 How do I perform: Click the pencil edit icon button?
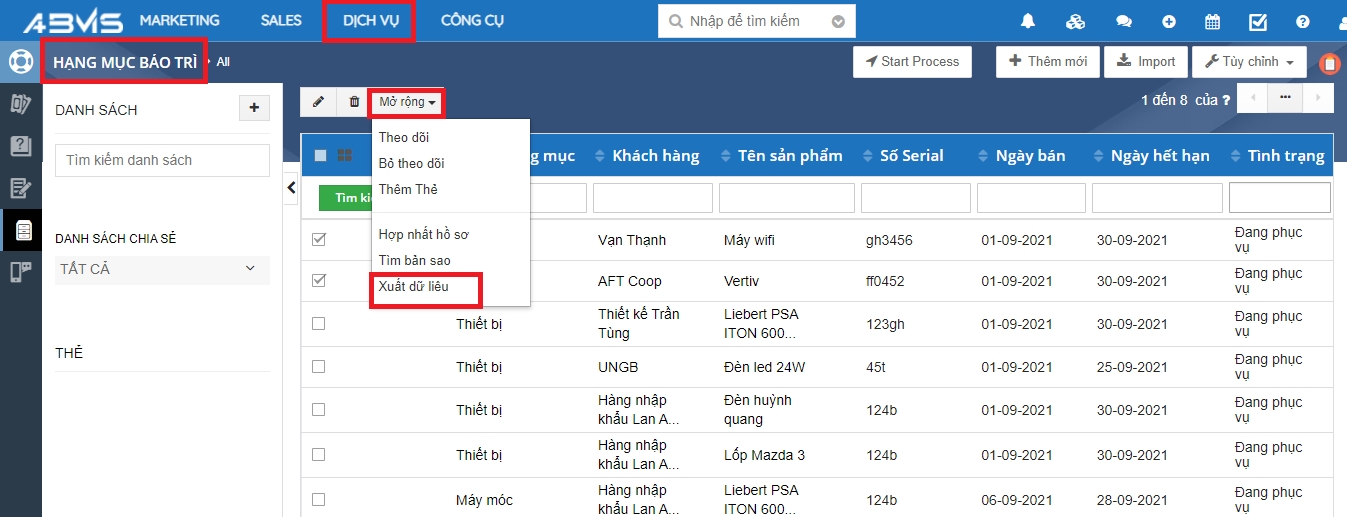318,102
